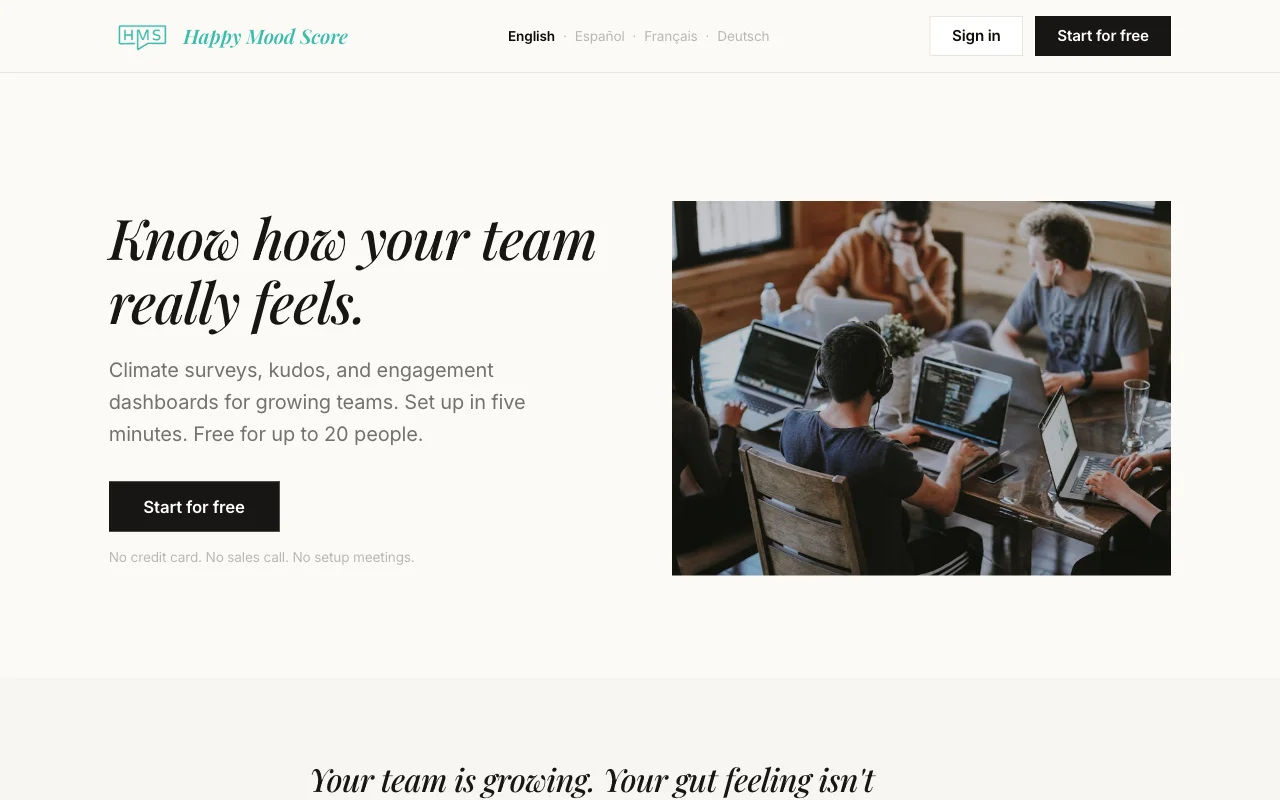Click the drinking glass in the photo
Viewport: 1280px width, 800px height.
point(1136,414)
